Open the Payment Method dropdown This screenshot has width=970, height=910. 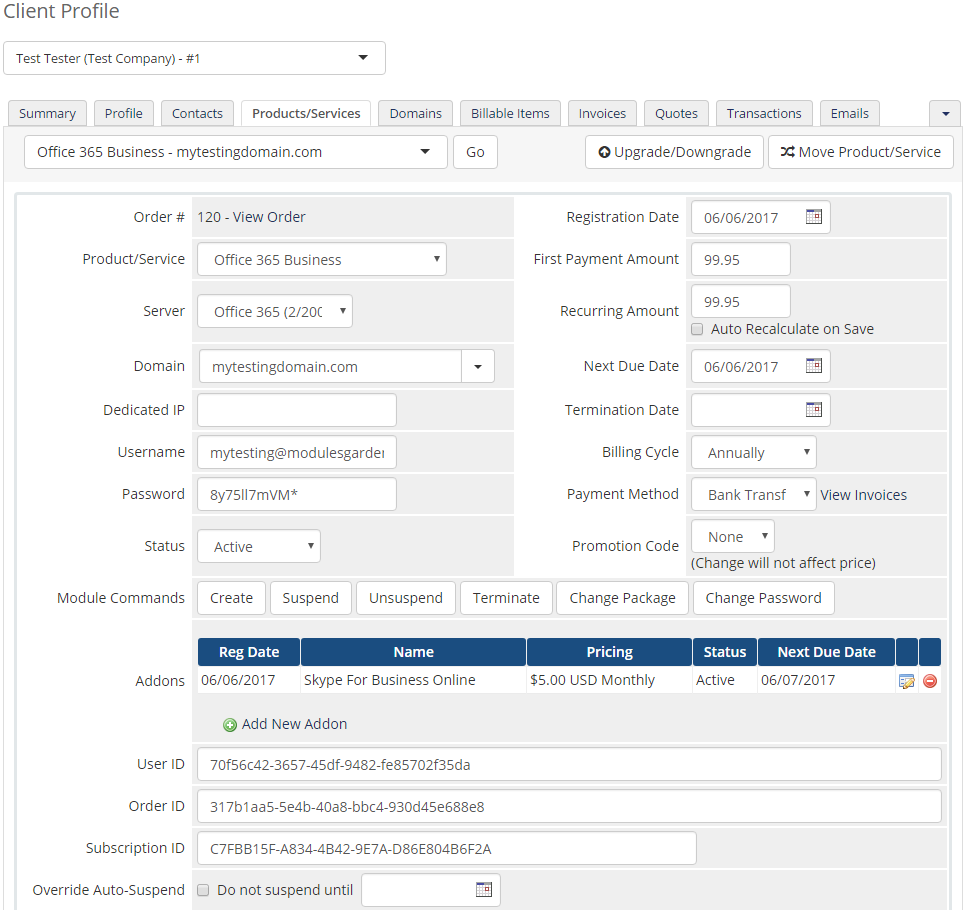tap(753, 494)
